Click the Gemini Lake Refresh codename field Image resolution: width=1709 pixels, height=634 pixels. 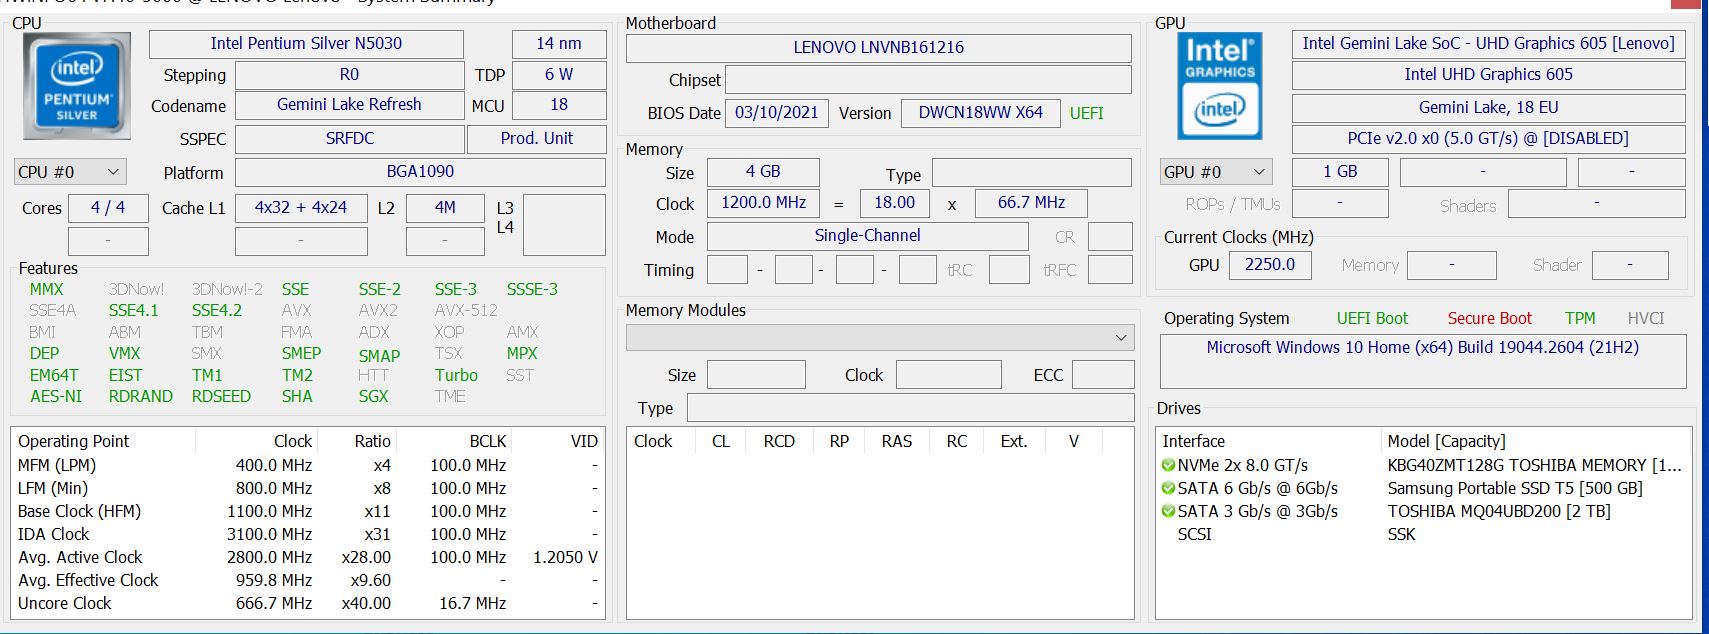coord(349,105)
